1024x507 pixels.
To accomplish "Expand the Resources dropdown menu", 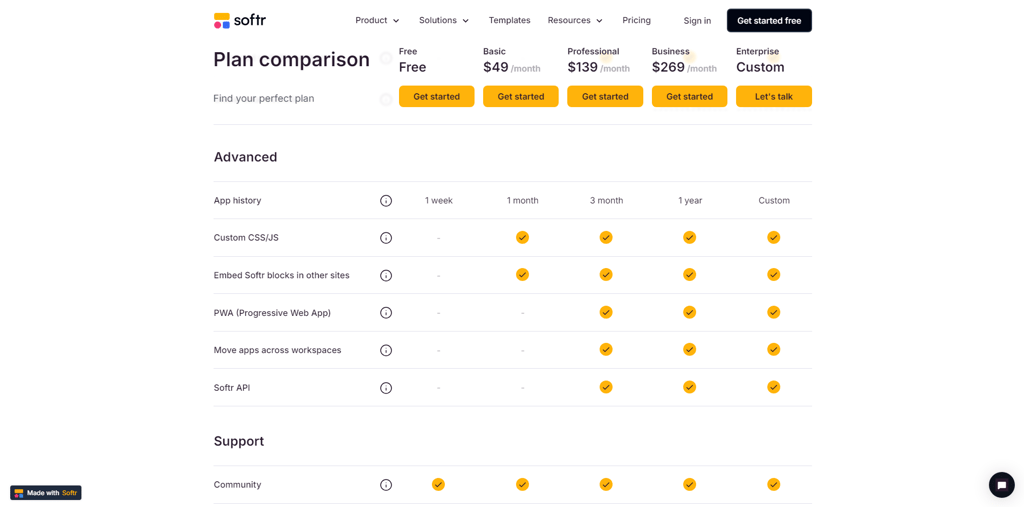I will [x=575, y=20].
